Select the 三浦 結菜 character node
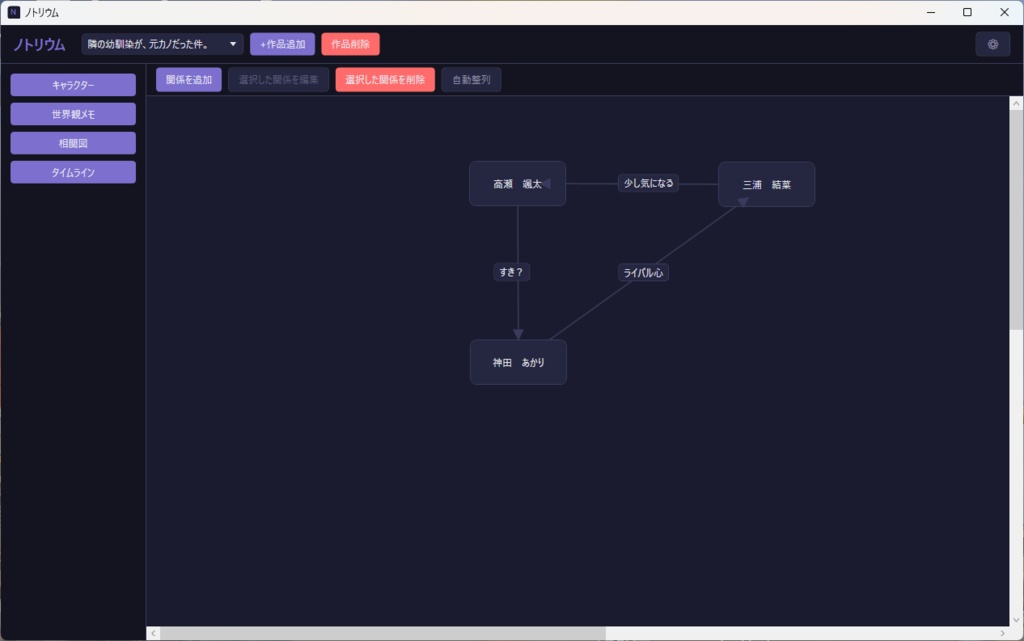Screen dimensions: 1024x641 tap(766, 185)
